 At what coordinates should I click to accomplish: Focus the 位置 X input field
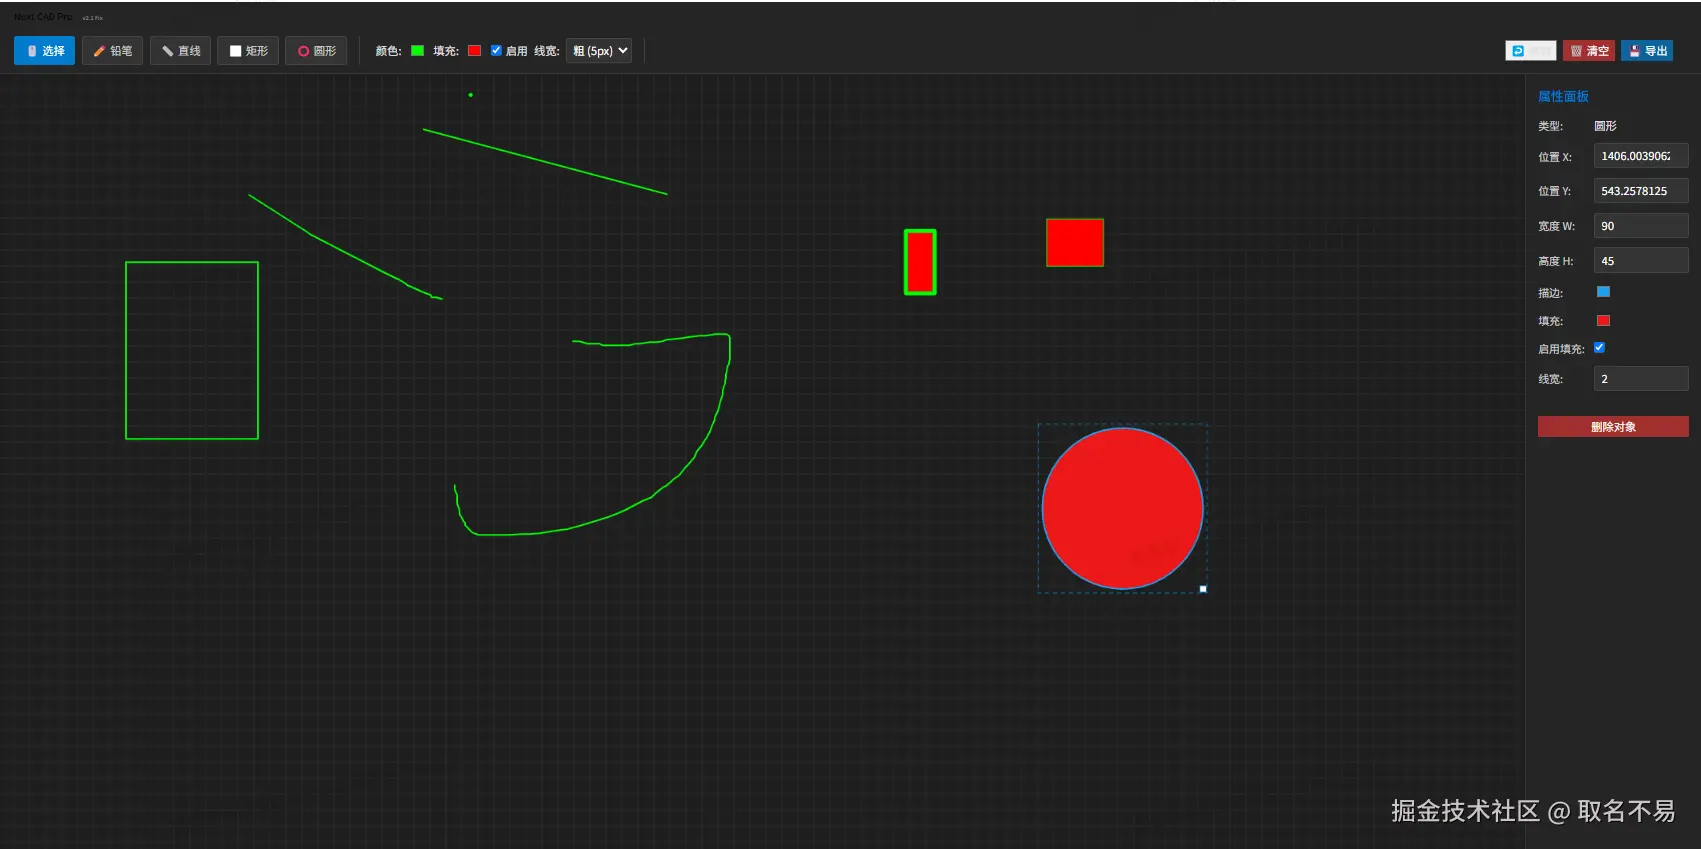coord(1641,156)
